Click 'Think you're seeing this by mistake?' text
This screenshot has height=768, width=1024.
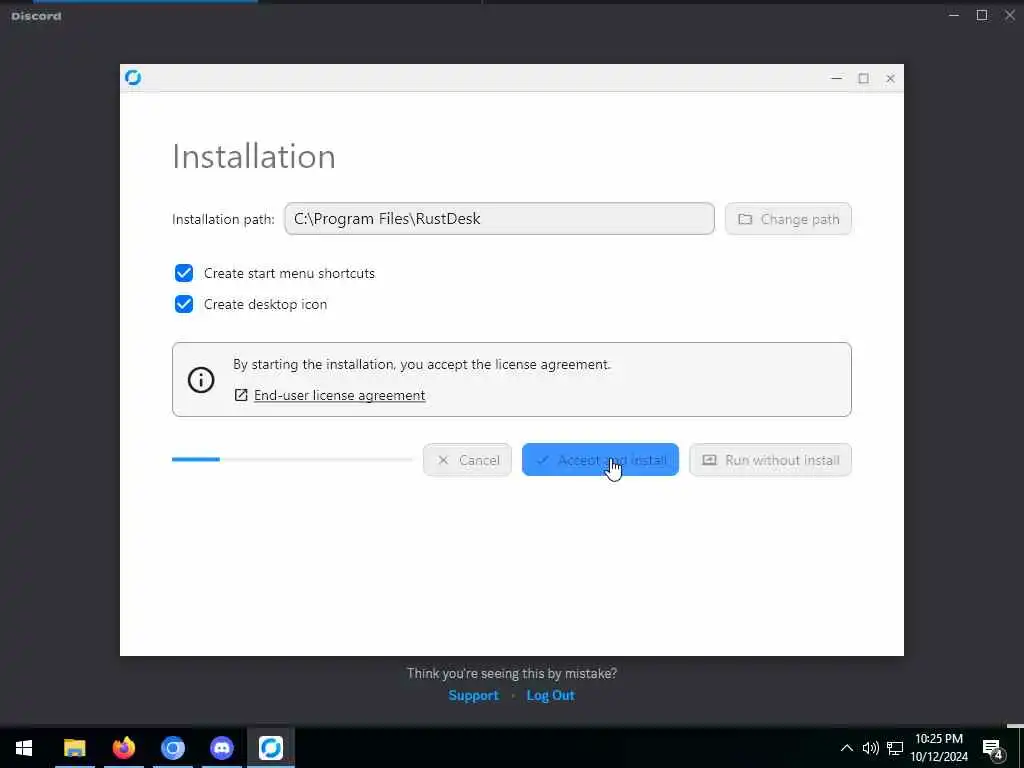click(x=512, y=673)
